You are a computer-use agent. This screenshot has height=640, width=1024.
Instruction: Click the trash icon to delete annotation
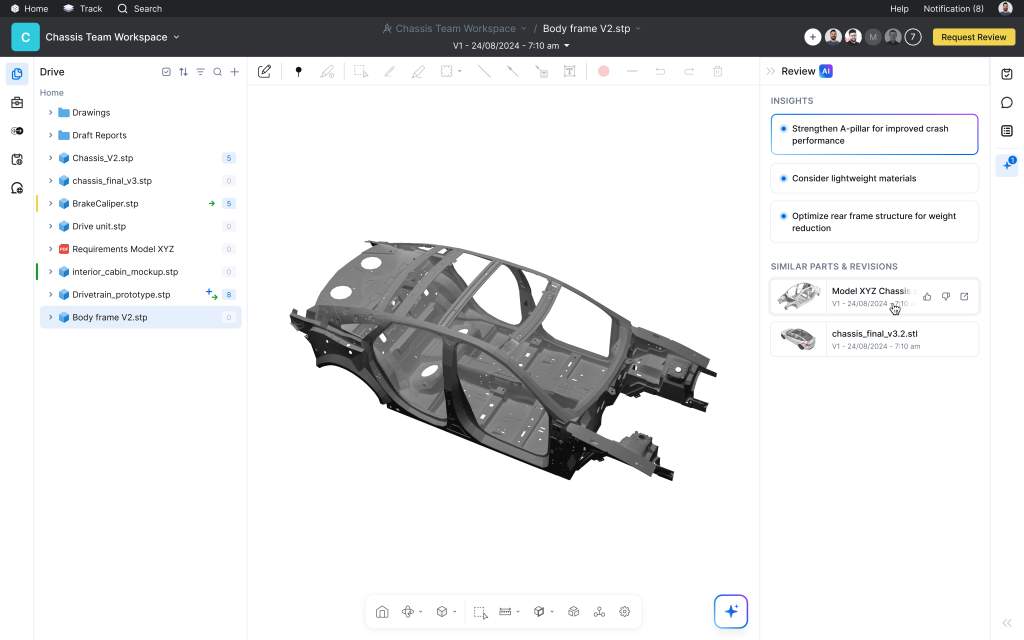(718, 71)
